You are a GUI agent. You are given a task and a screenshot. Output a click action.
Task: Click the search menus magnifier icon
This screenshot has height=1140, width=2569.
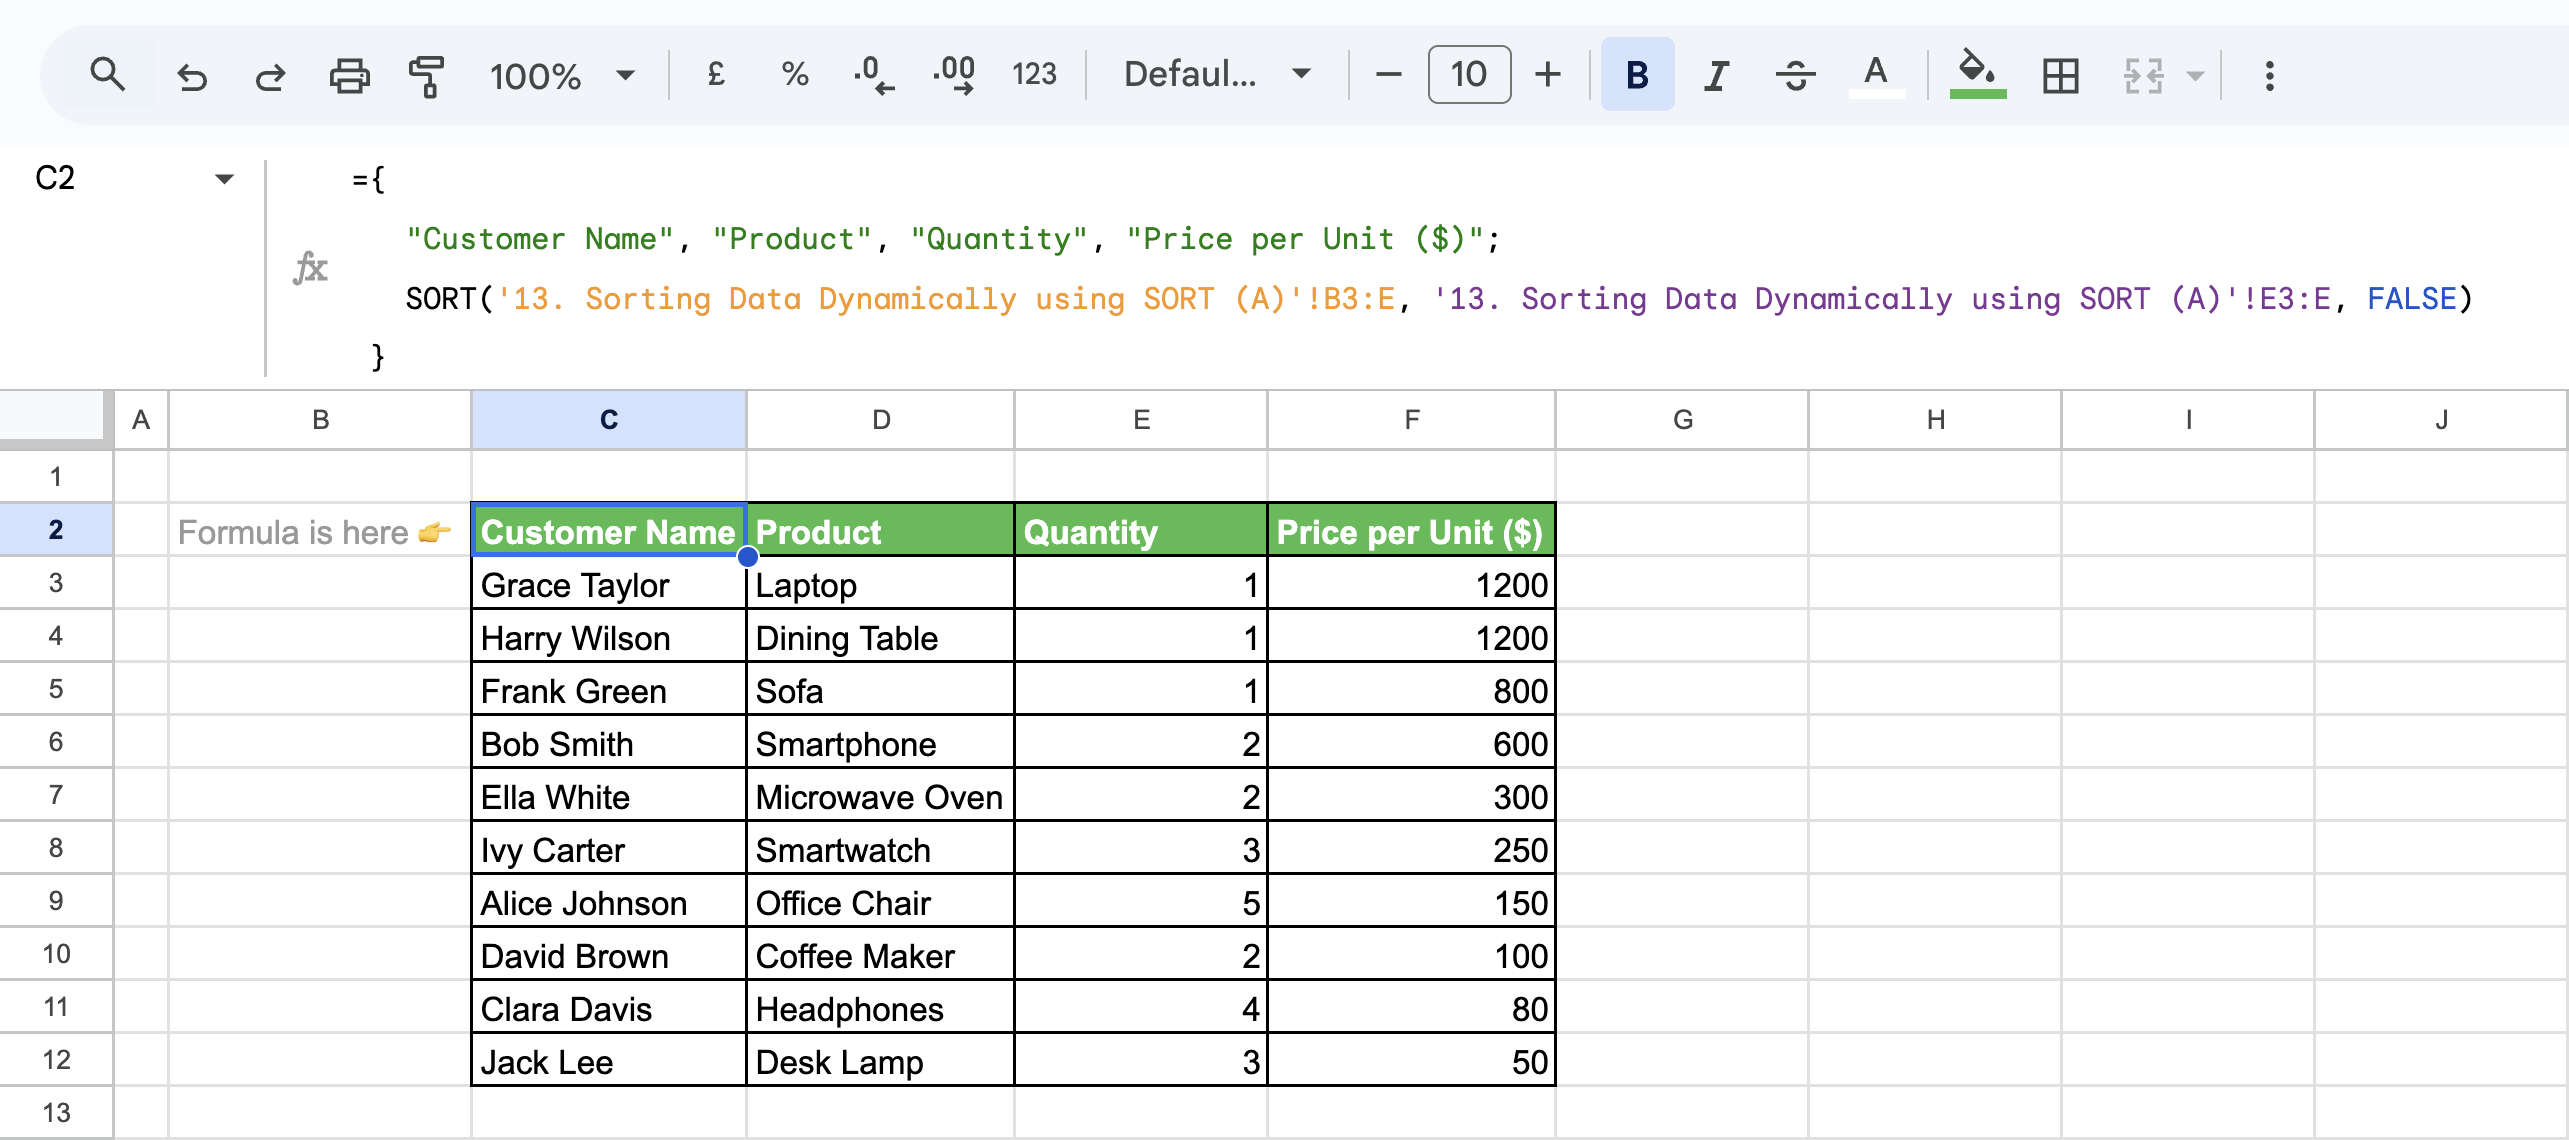pyautogui.click(x=107, y=75)
